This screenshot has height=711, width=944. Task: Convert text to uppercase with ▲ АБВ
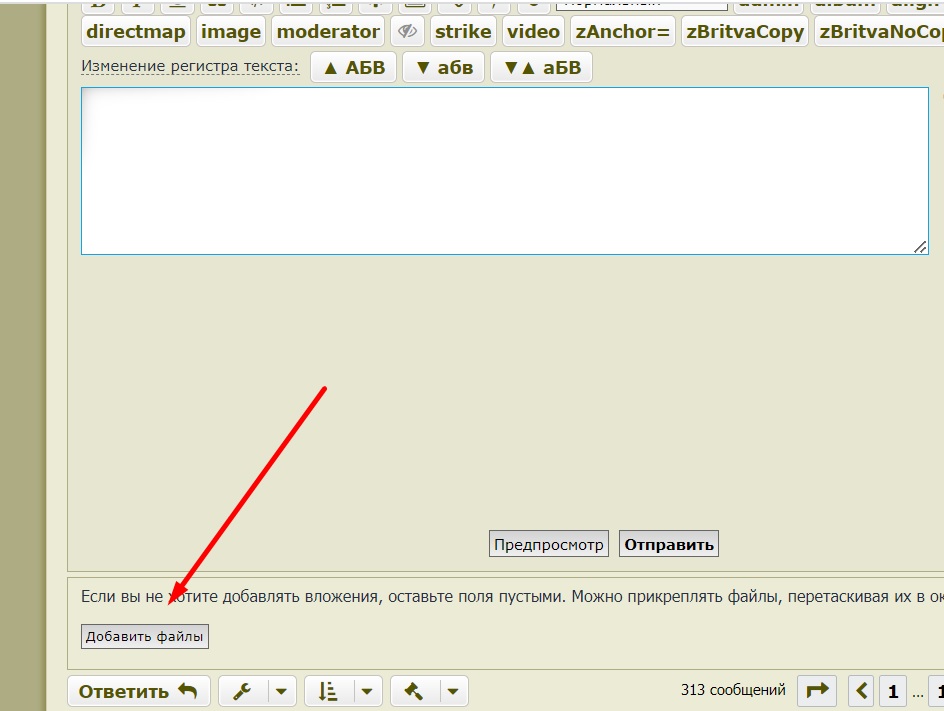[354, 68]
